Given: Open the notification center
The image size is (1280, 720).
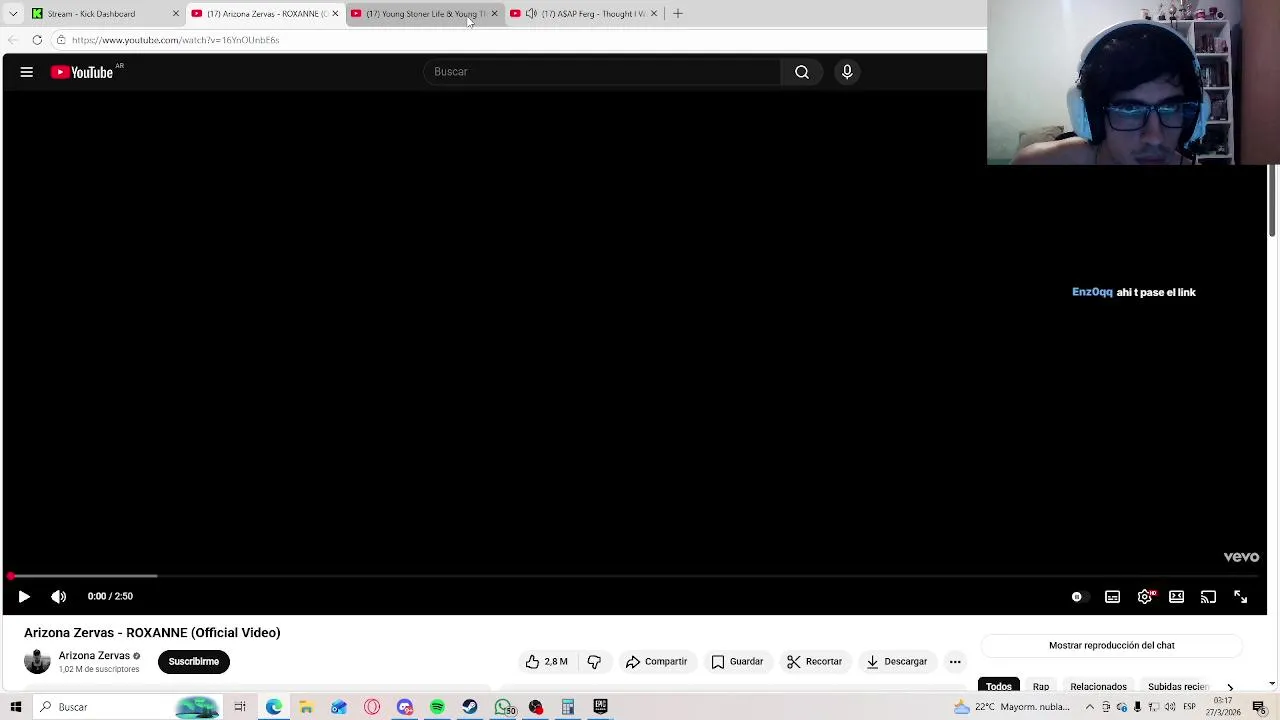Looking at the screenshot, I should coord(1260,707).
